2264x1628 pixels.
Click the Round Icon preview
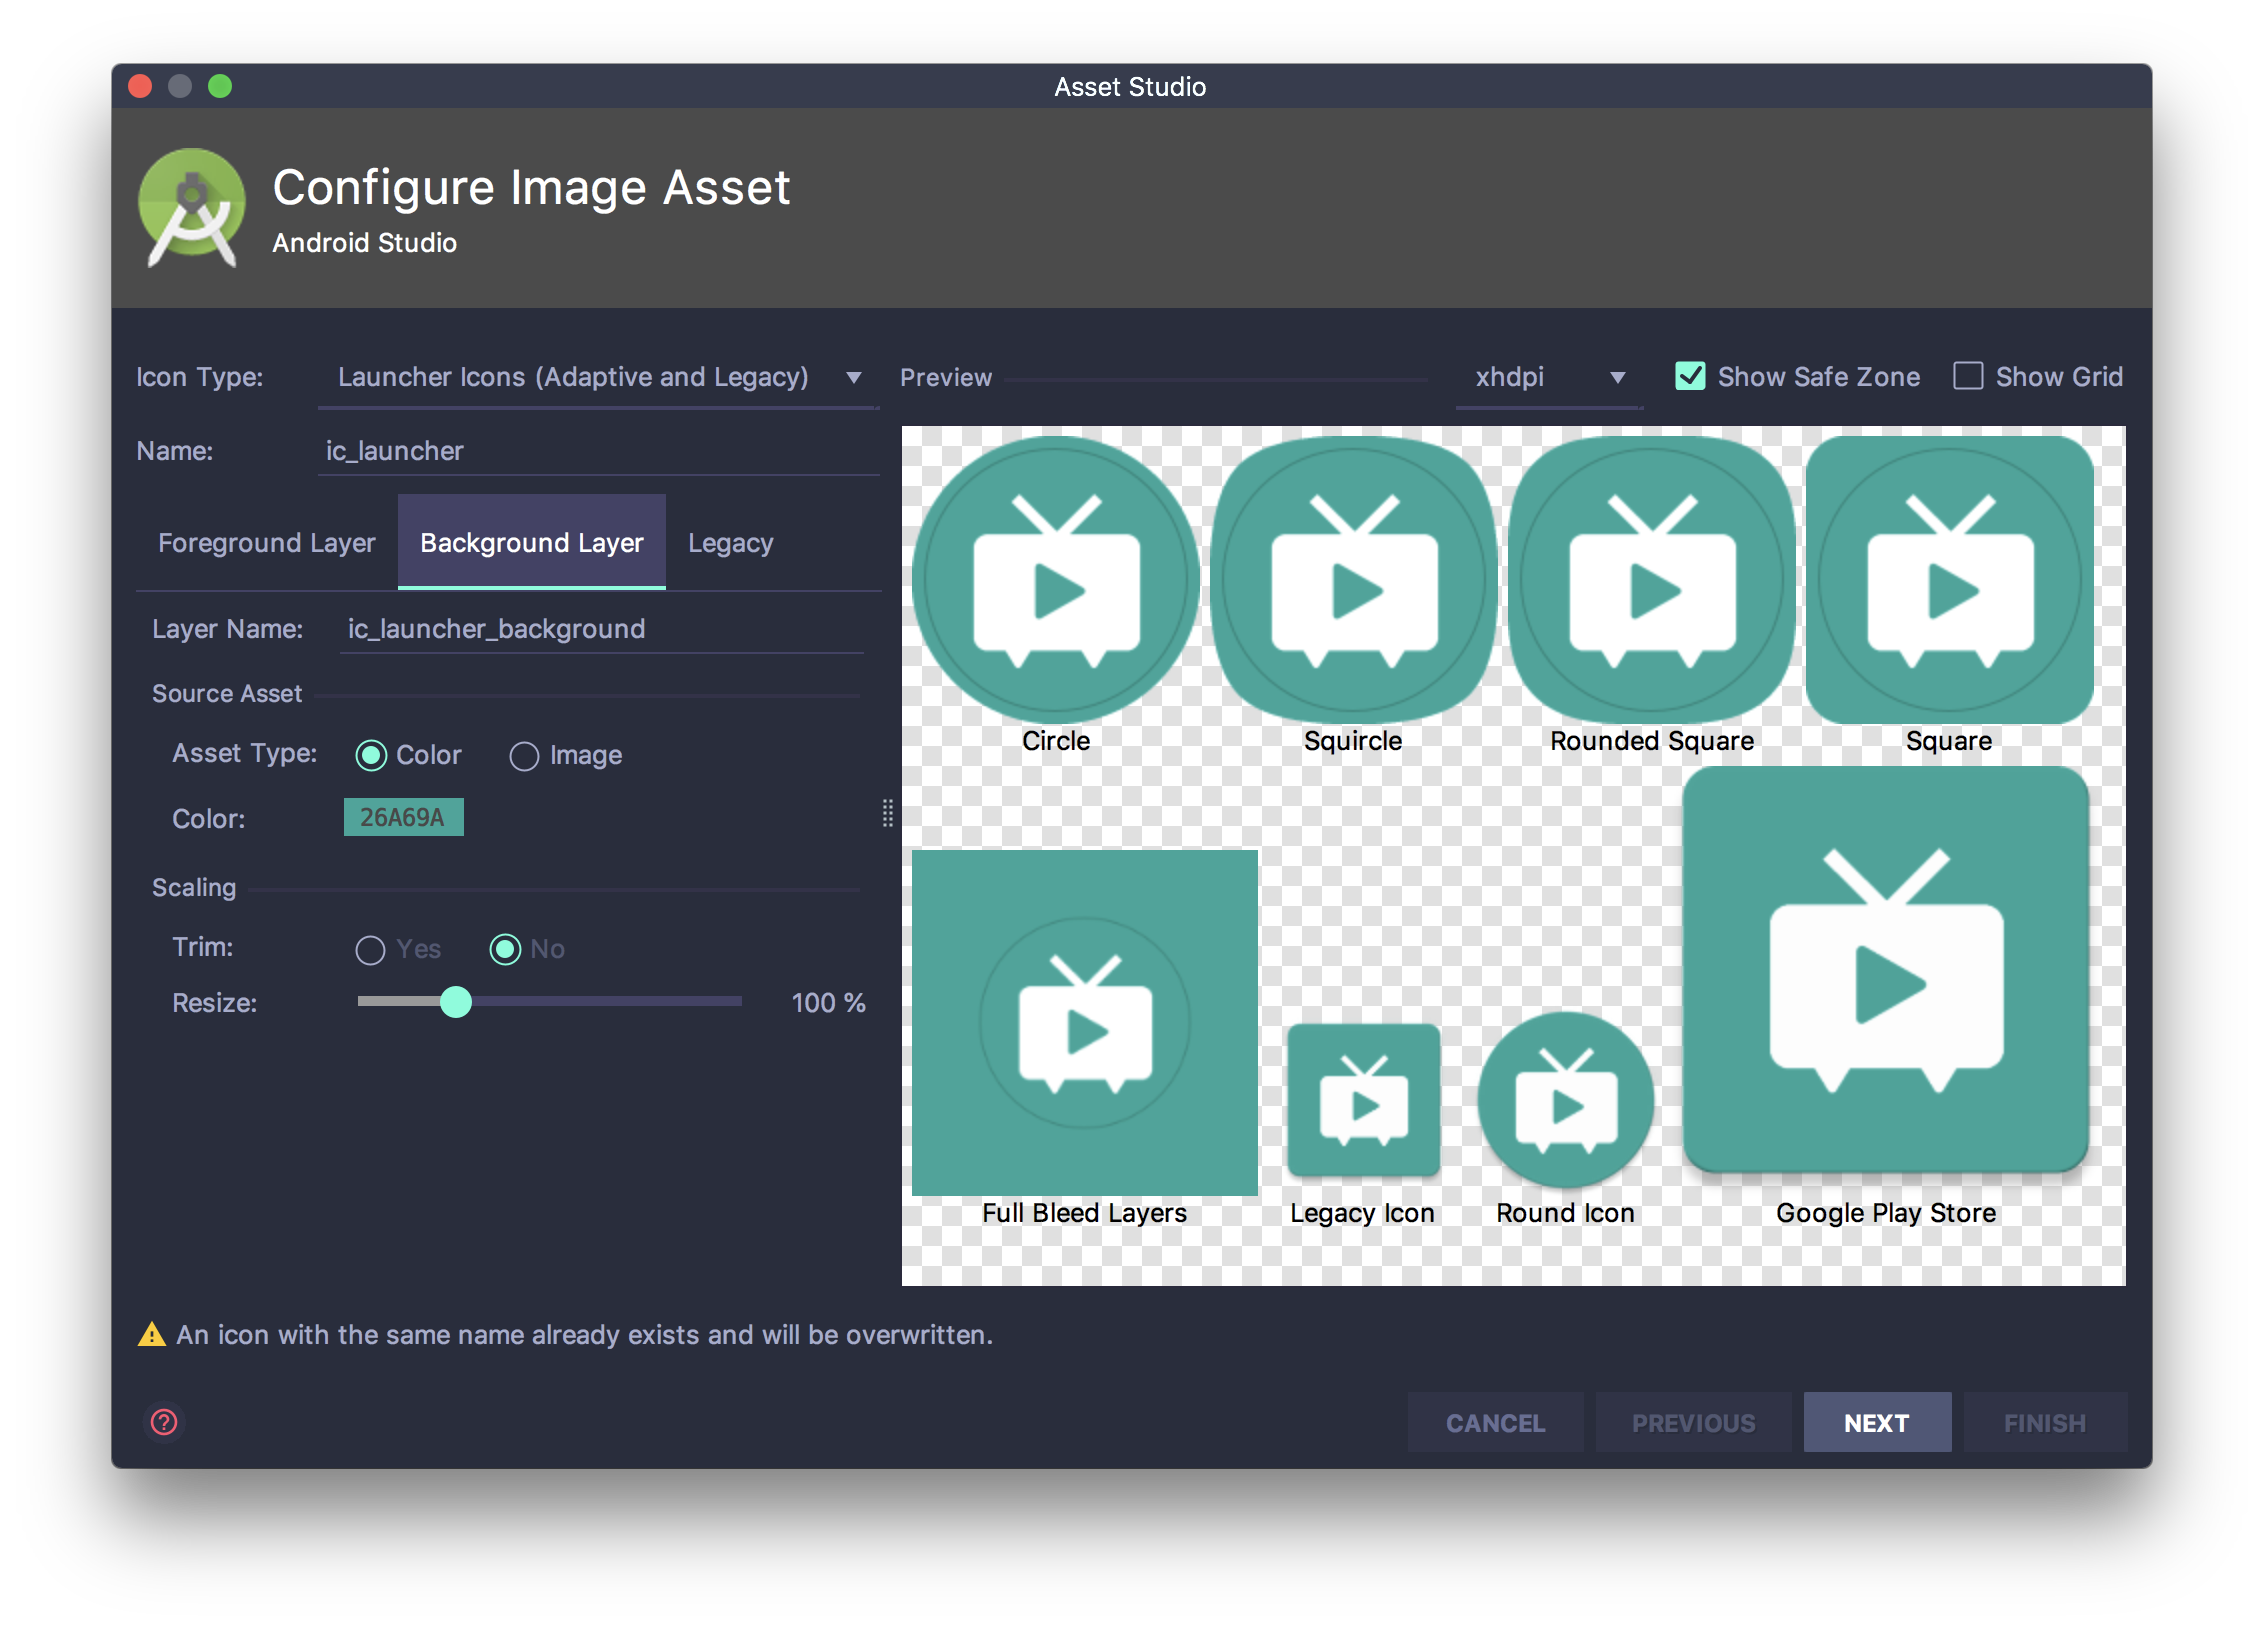coord(1565,1100)
